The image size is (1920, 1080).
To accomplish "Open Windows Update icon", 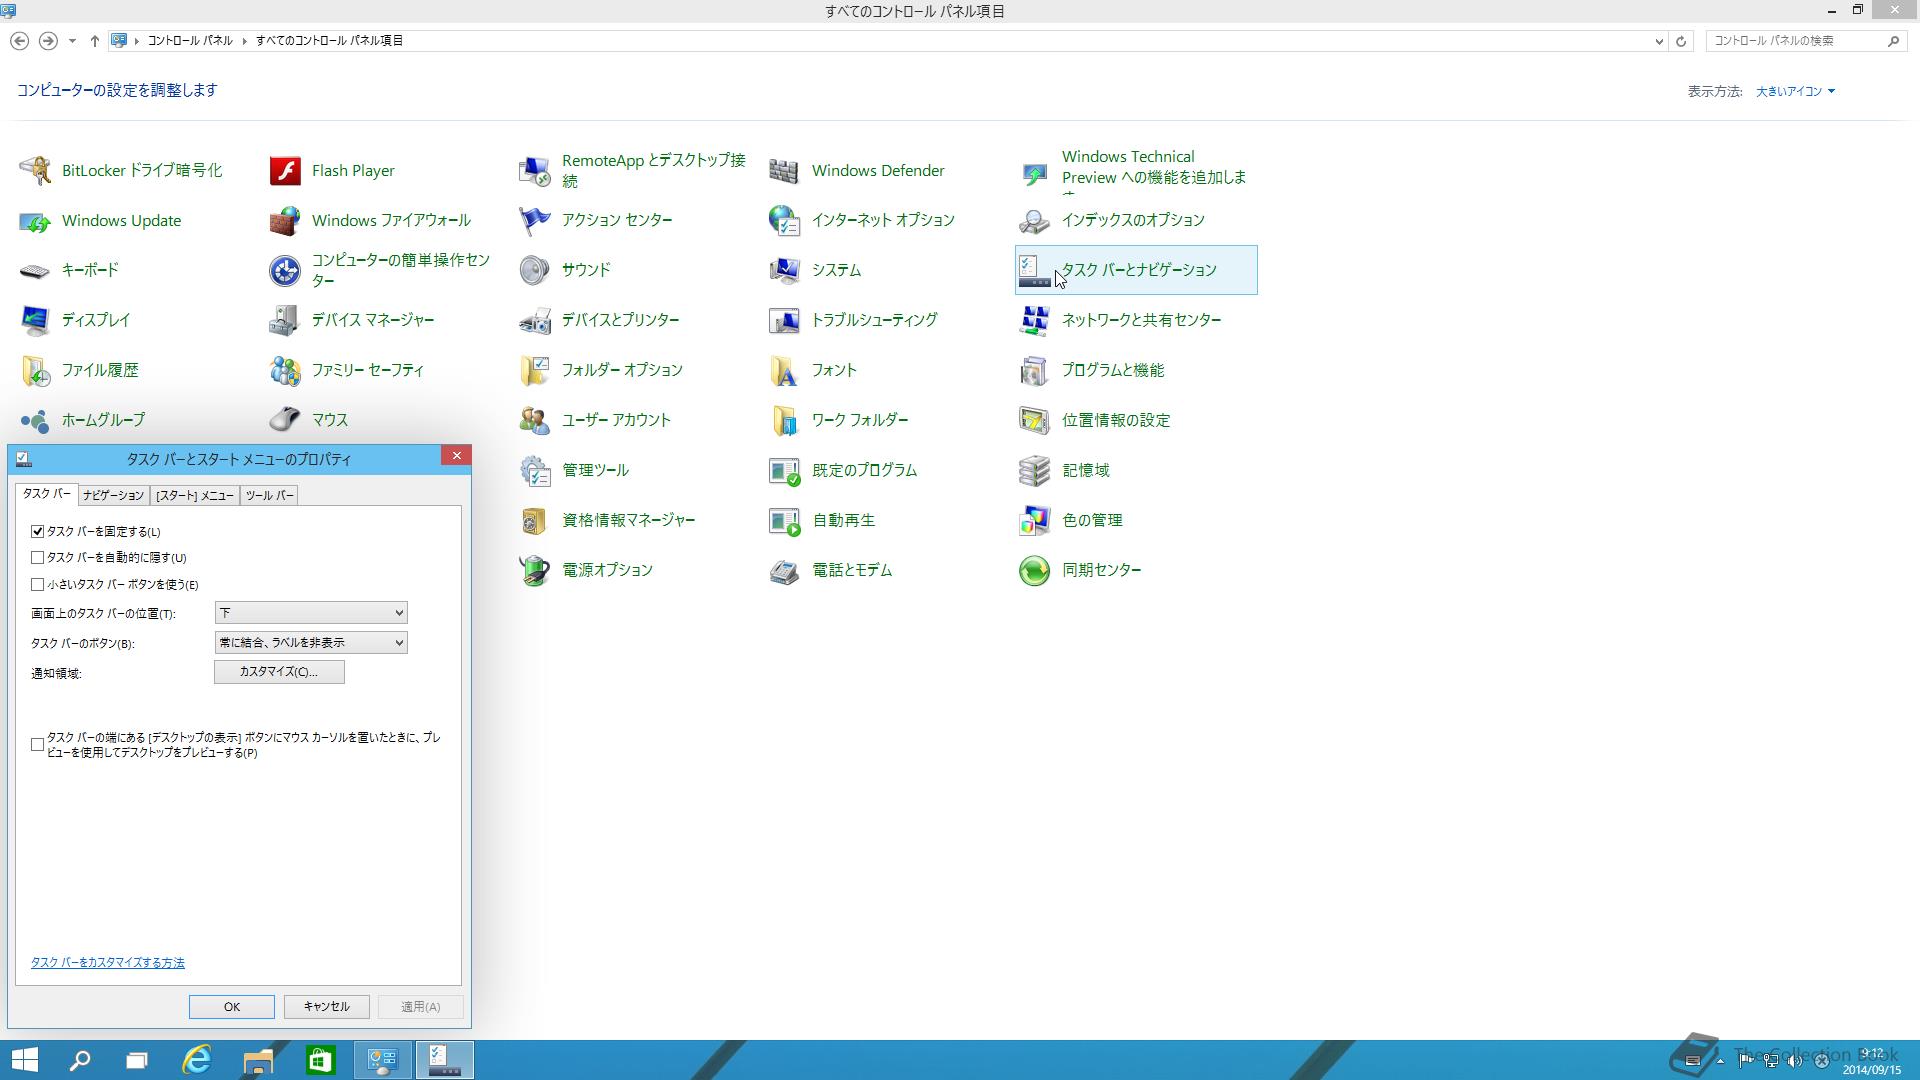I will 35,221.
